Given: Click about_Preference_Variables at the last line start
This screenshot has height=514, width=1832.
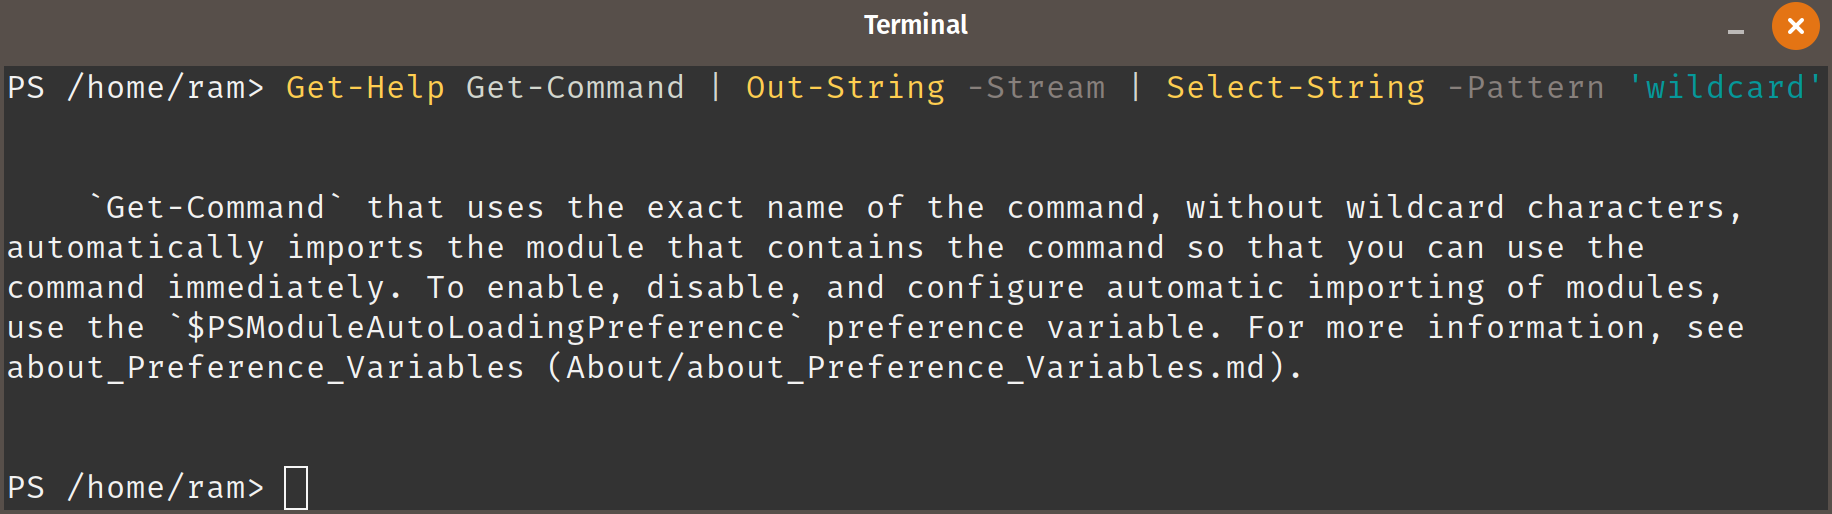Looking at the screenshot, I should pyautogui.click(x=266, y=368).
